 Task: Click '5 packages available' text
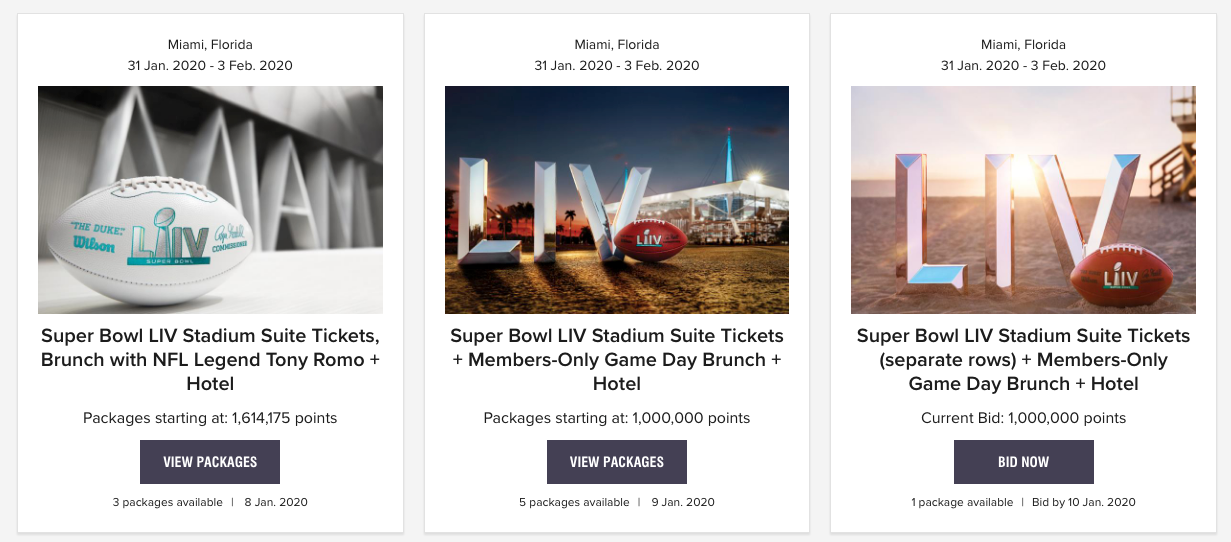[574, 502]
